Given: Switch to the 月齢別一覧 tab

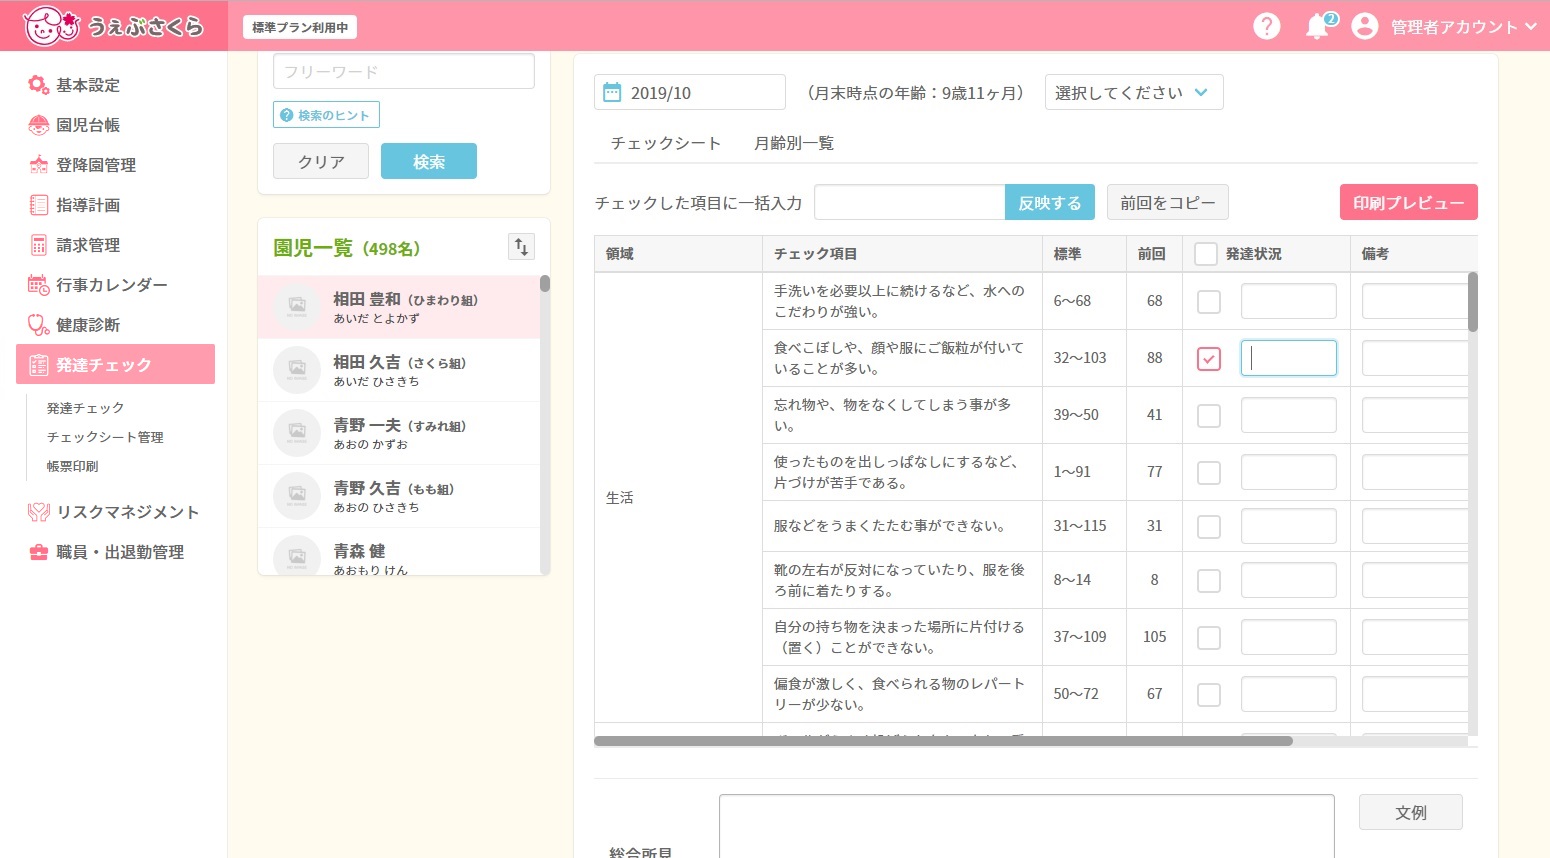Looking at the screenshot, I should tap(794, 143).
